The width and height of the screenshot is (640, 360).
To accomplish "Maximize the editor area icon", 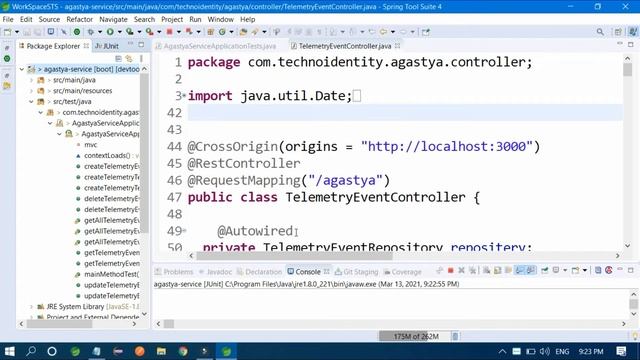I will 631,44.
